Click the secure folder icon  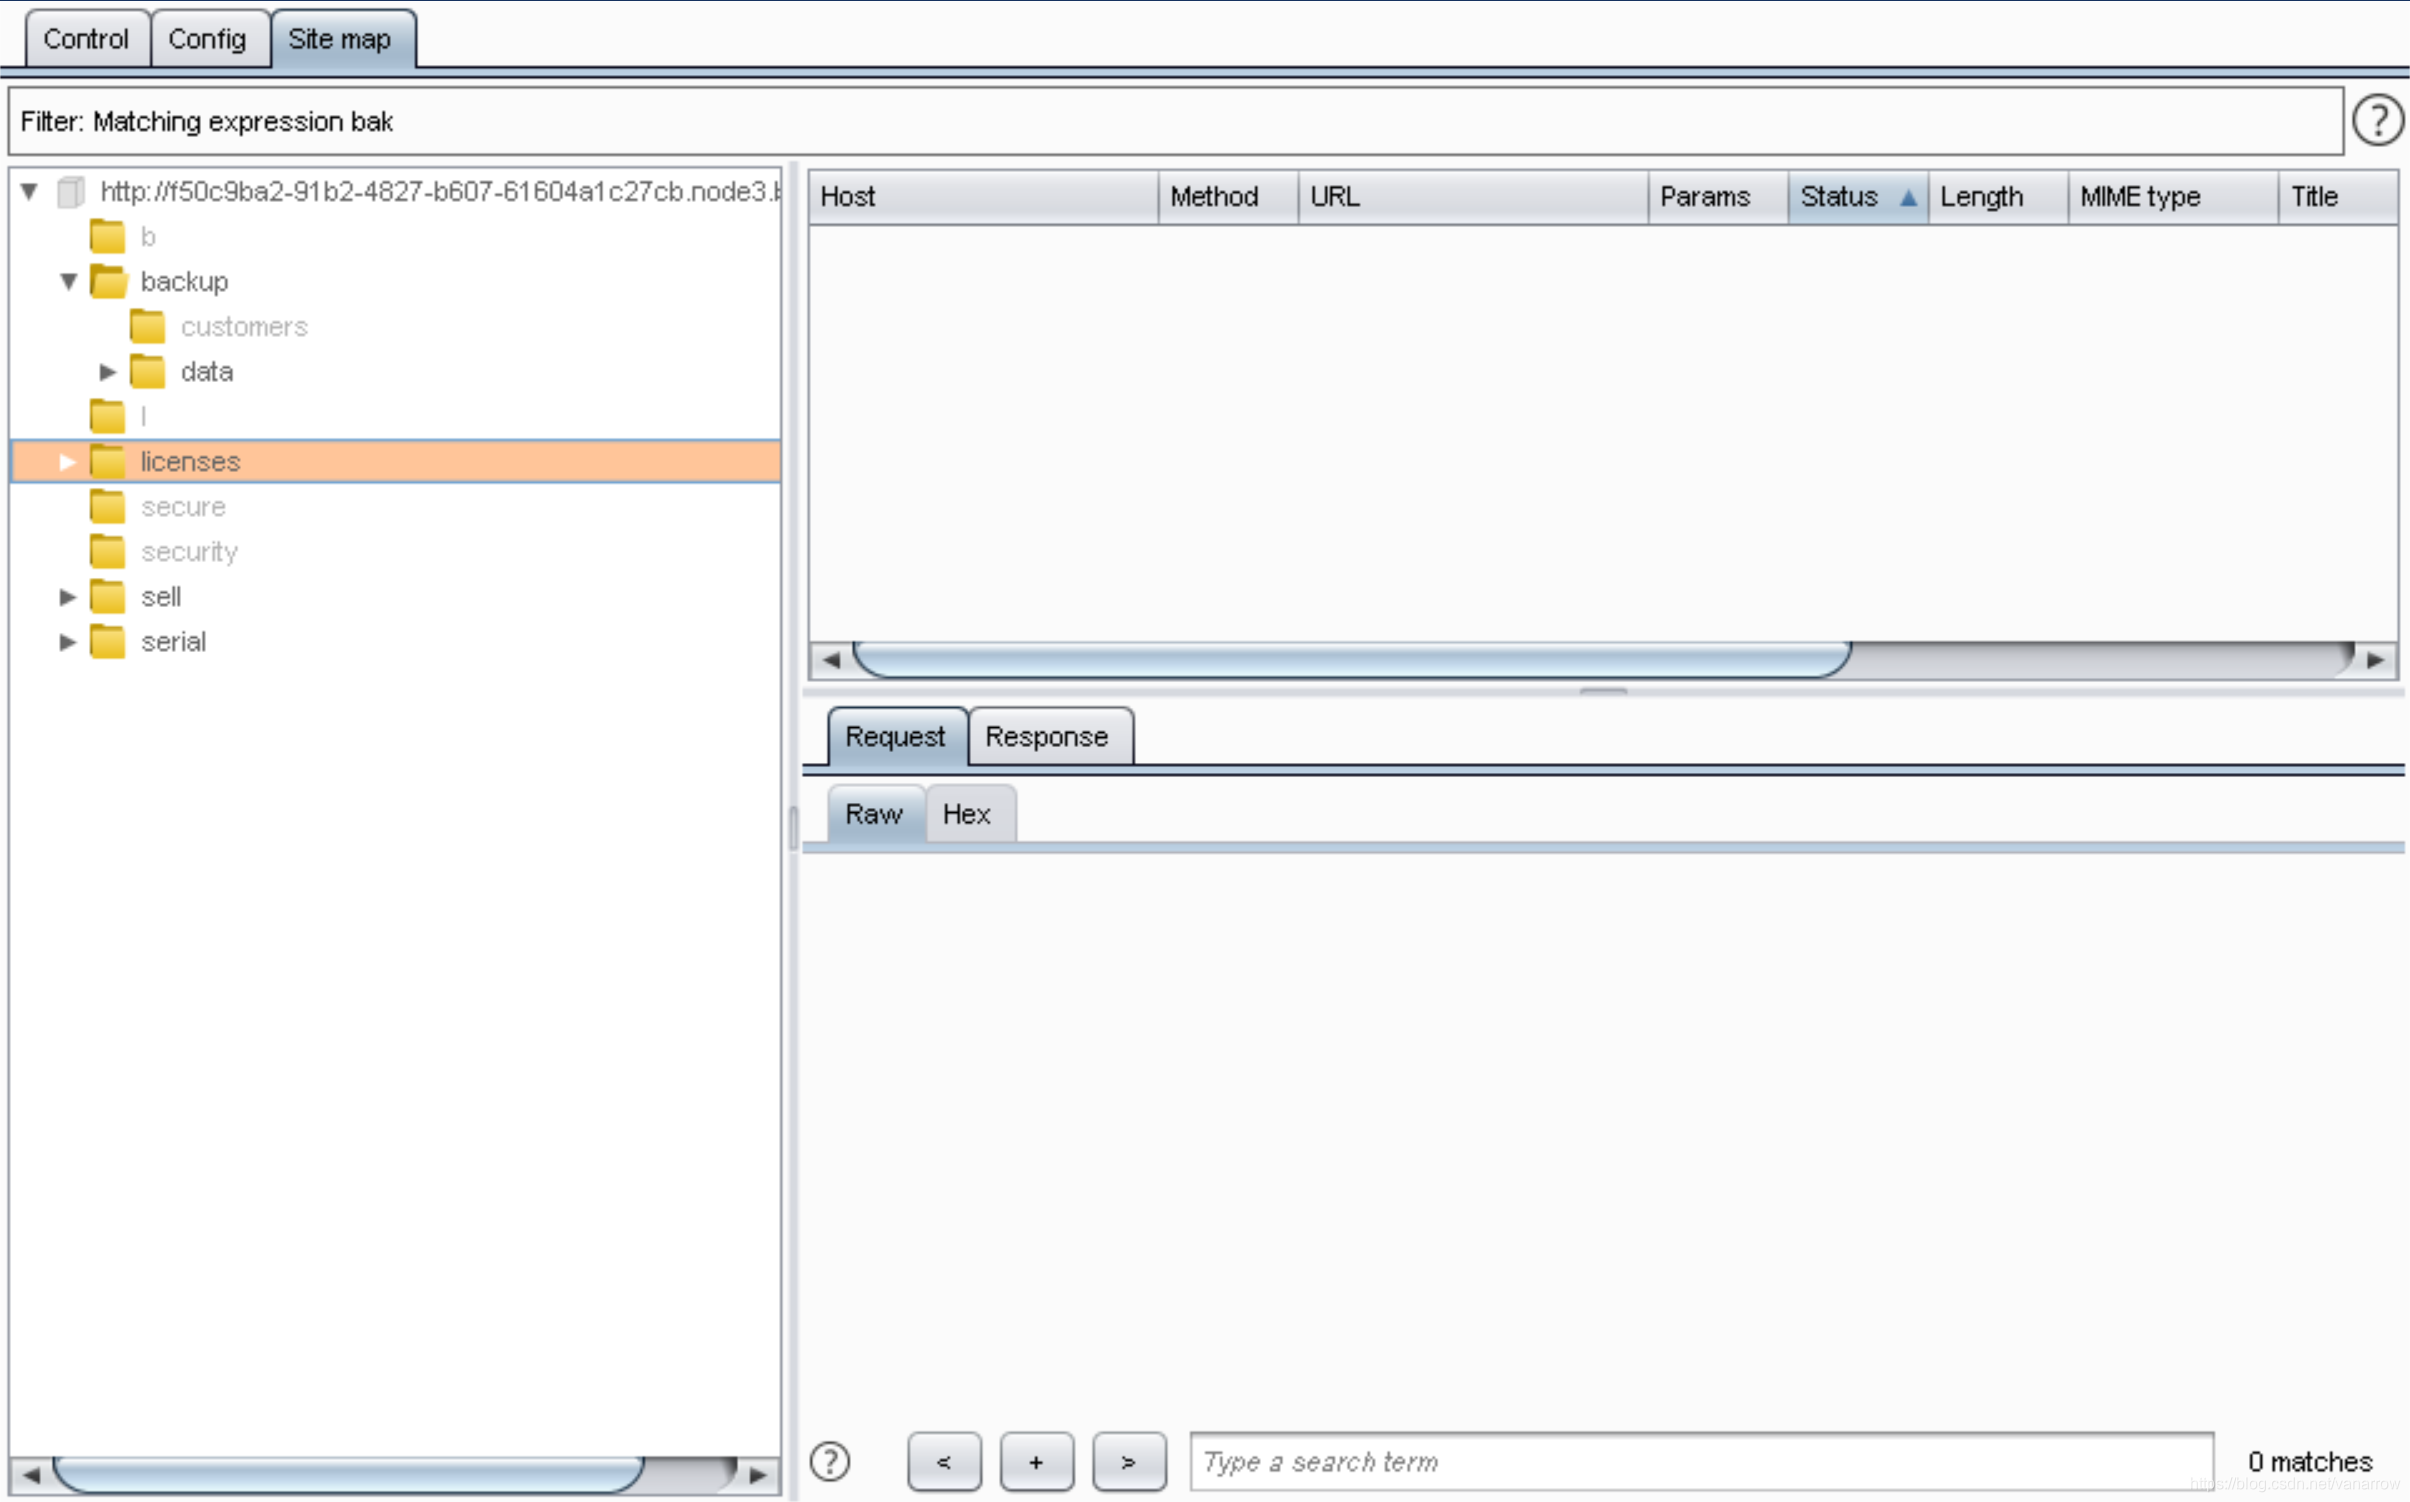pyautogui.click(x=108, y=507)
